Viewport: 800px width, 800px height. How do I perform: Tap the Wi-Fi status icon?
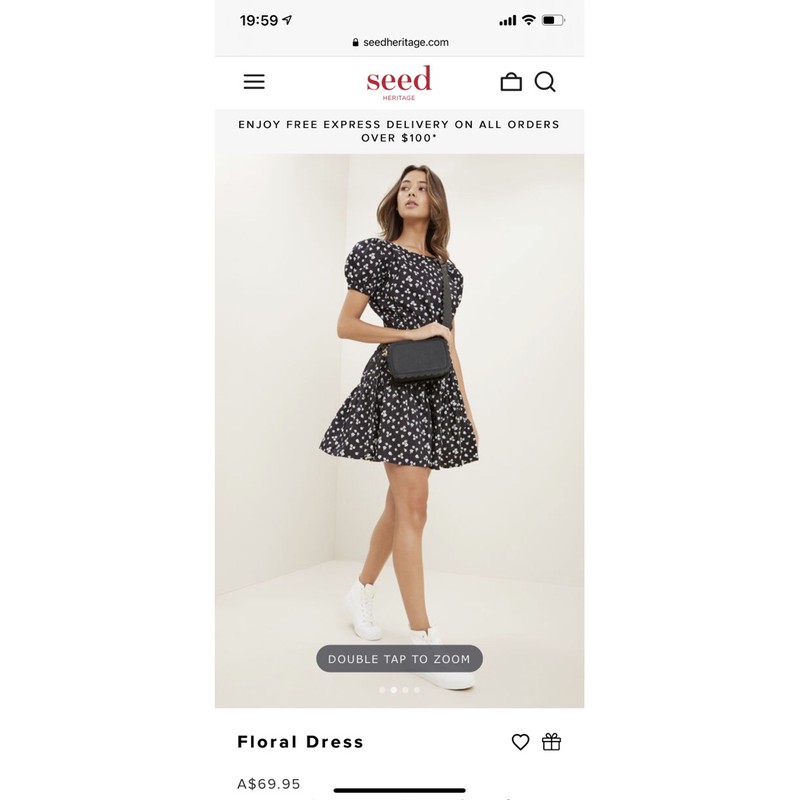coord(529,20)
